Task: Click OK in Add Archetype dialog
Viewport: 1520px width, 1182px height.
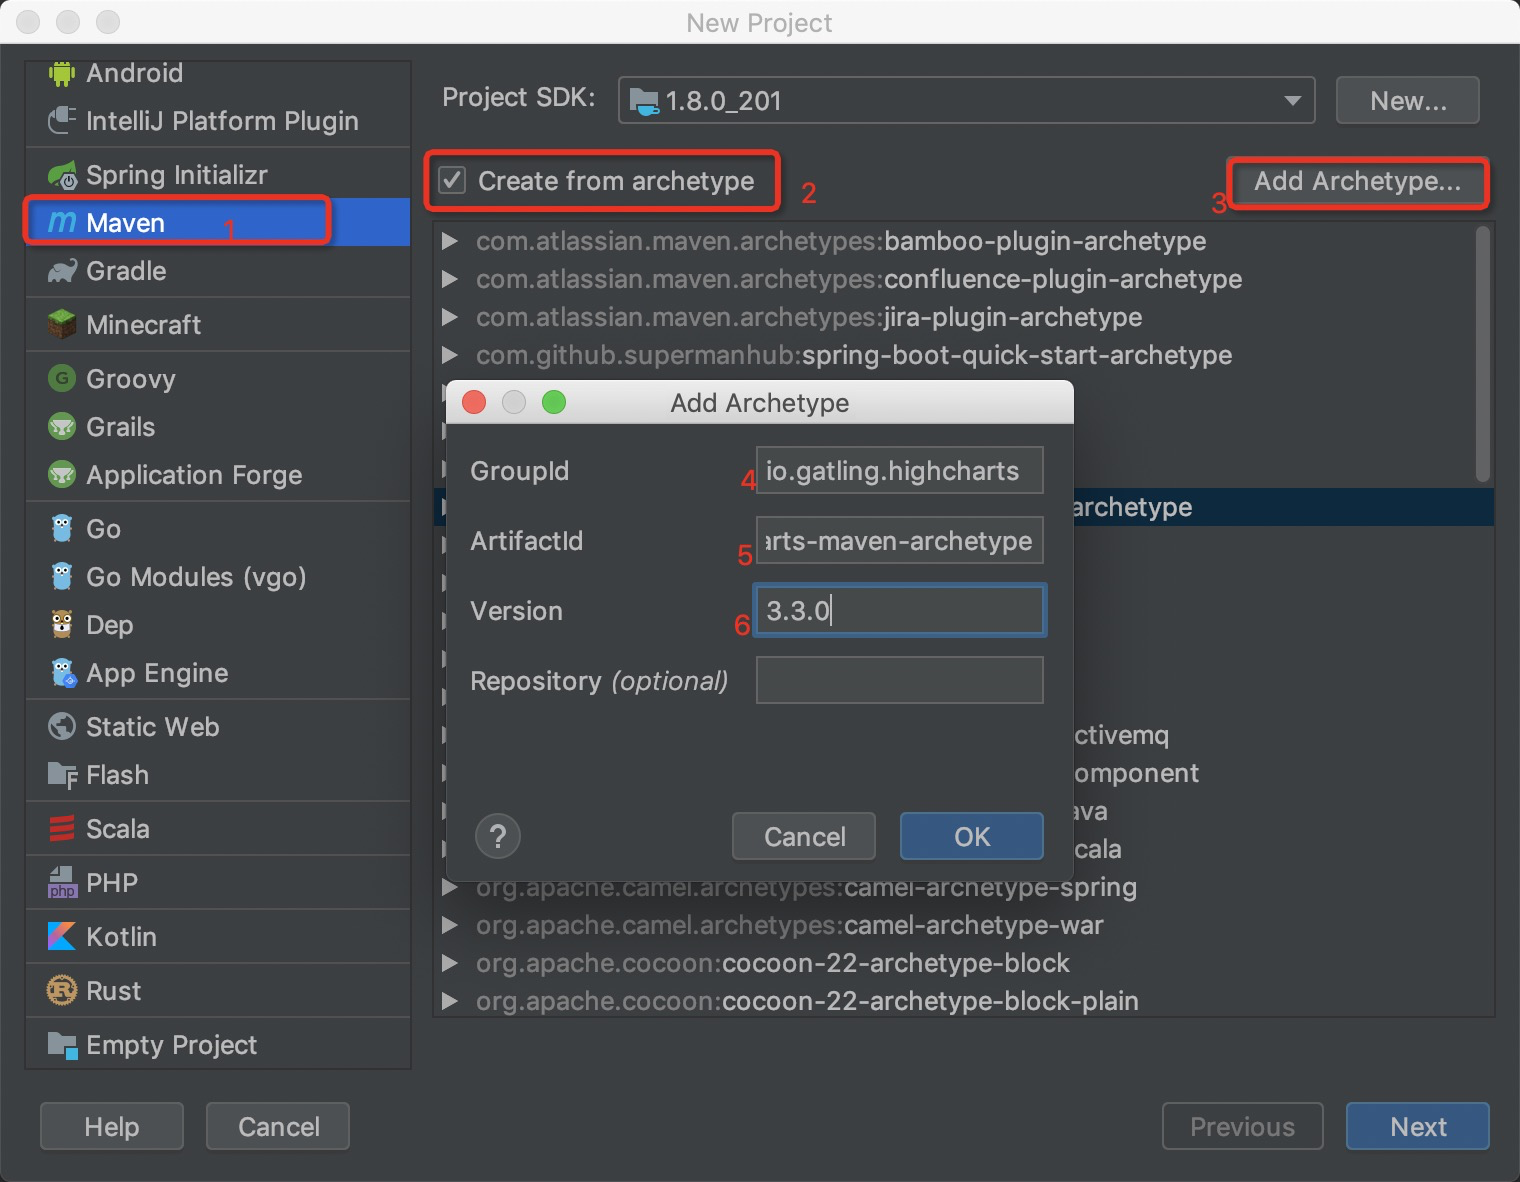Action: click(x=972, y=836)
